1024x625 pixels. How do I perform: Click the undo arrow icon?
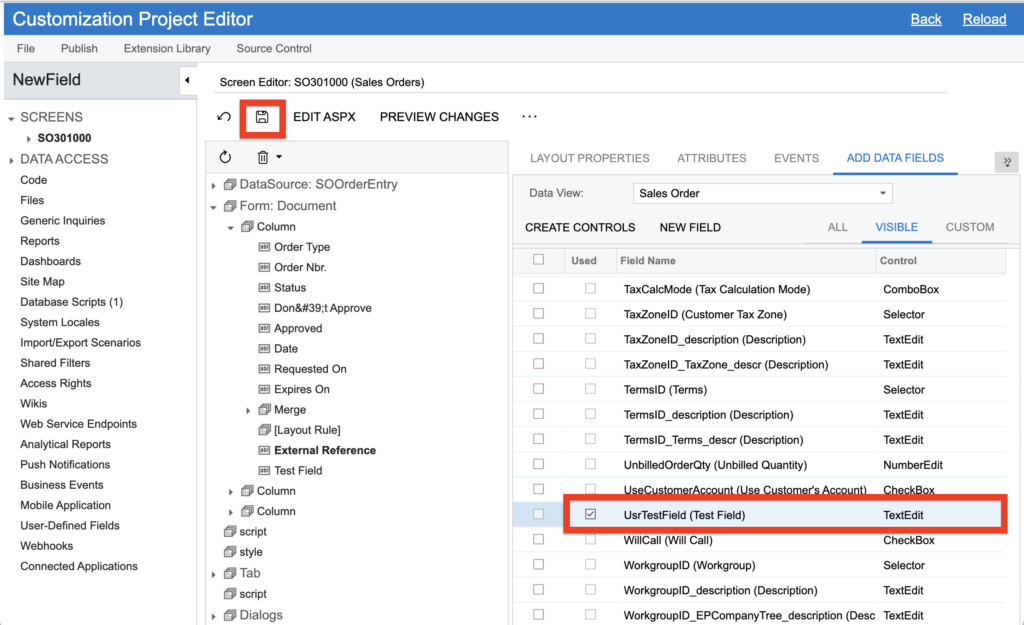[x=224, y=117]
